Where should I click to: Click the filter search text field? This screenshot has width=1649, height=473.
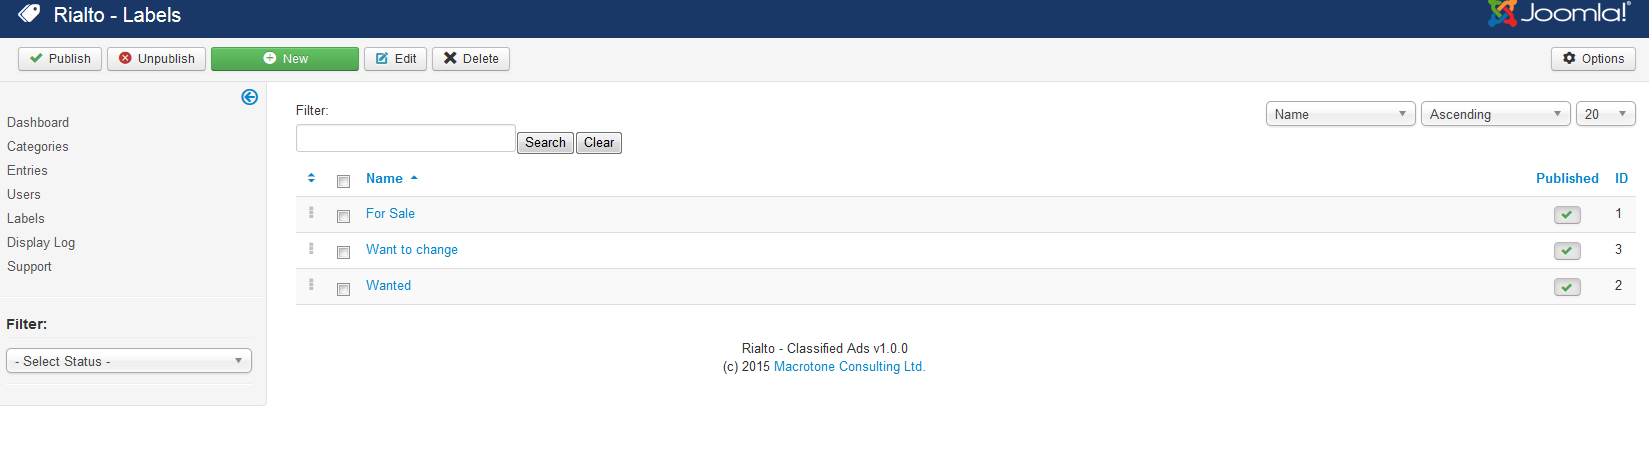point(405,138)
